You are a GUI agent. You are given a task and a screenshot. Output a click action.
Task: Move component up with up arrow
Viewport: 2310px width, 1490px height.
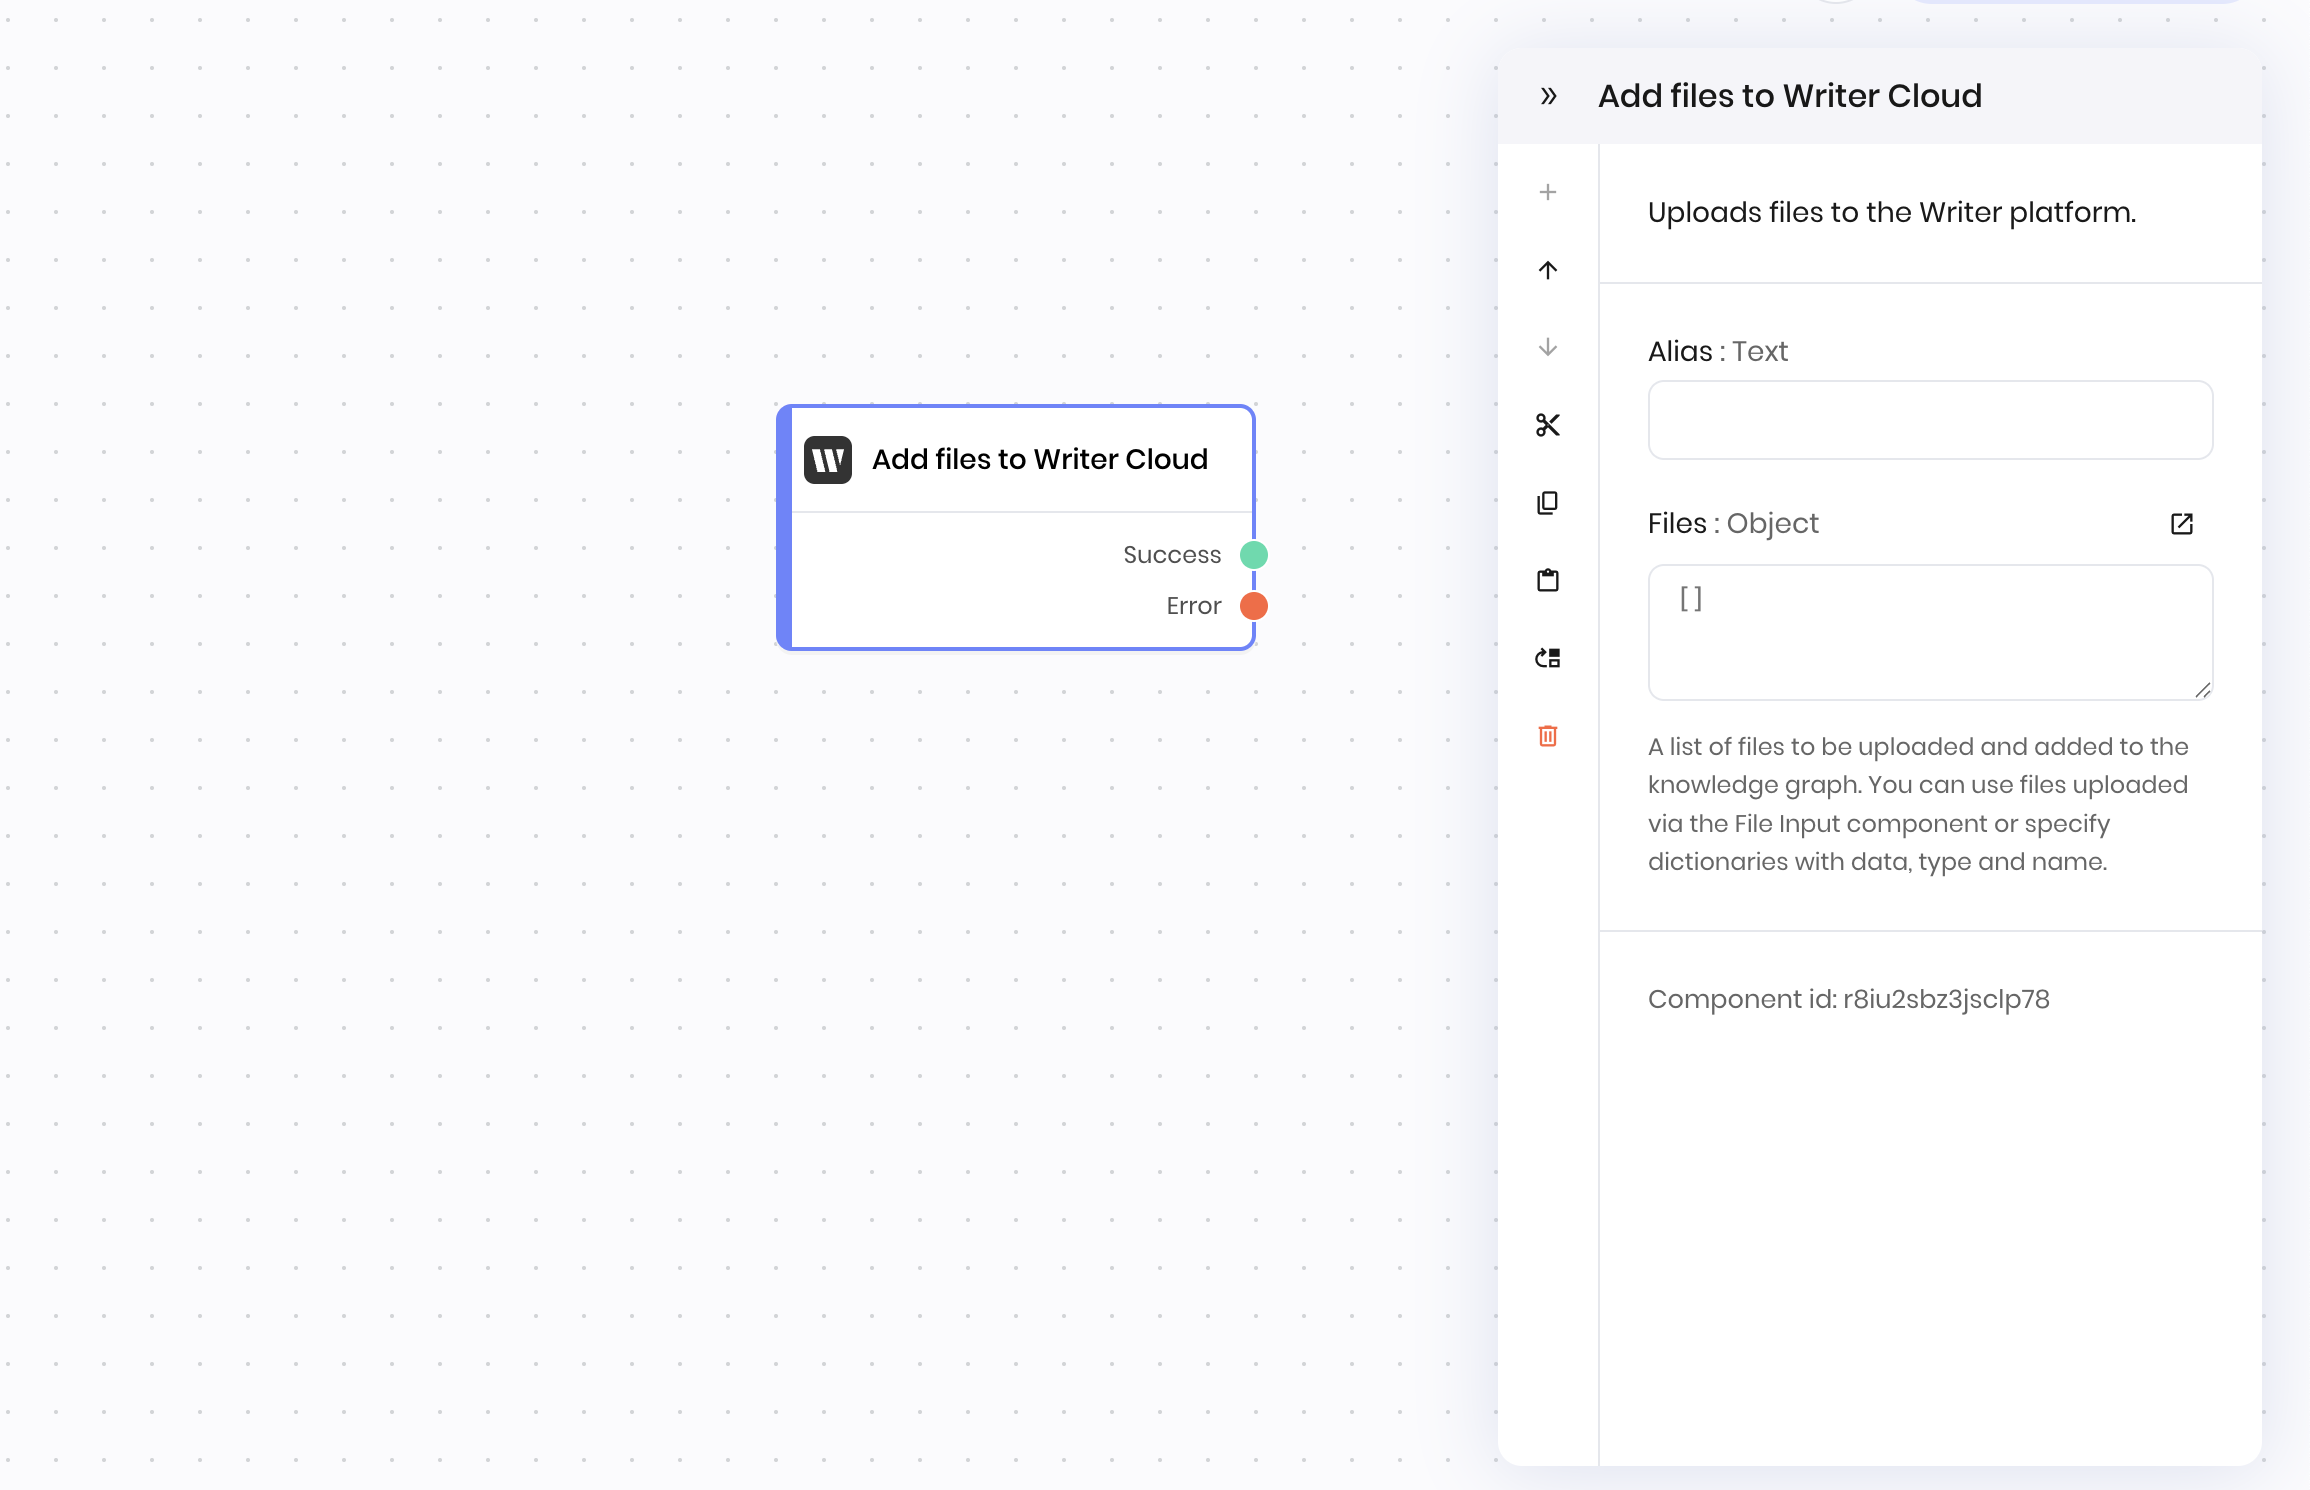click(x=1548, y=270)
